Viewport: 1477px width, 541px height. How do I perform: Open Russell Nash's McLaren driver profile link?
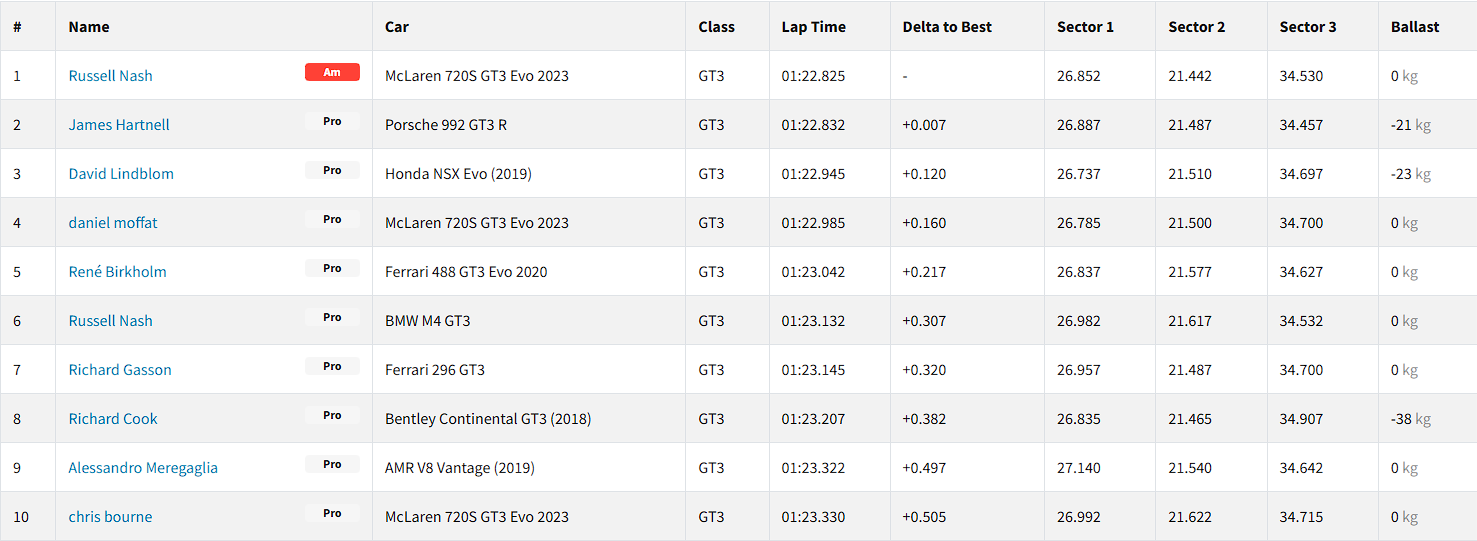(110, 76)
